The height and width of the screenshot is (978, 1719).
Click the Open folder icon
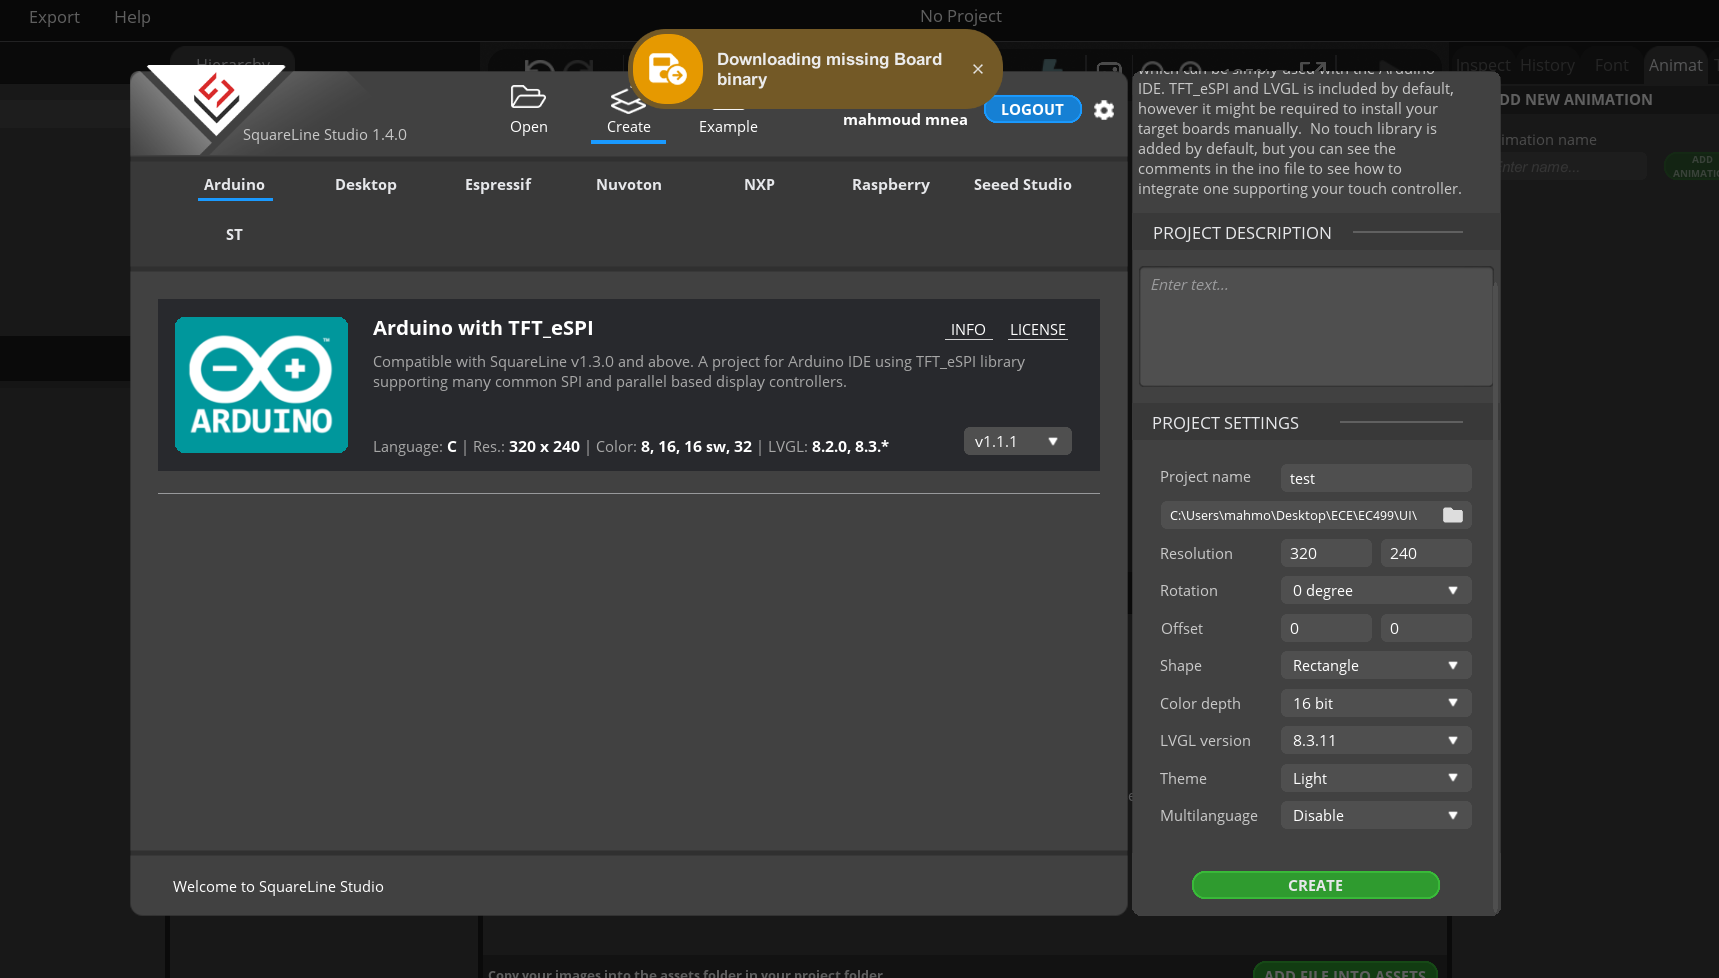(x=528, y=97)
